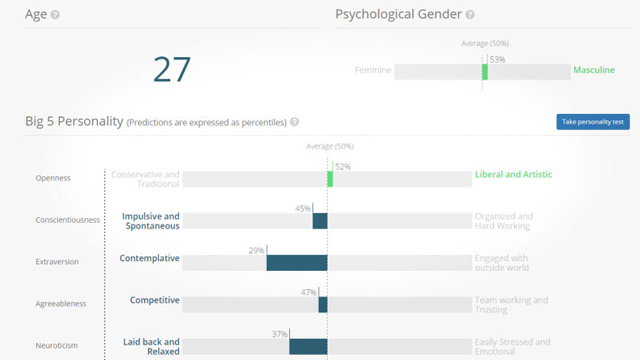640x360 pixels.
Task: Click the Competitive label
Action: [x=155, y=300]
